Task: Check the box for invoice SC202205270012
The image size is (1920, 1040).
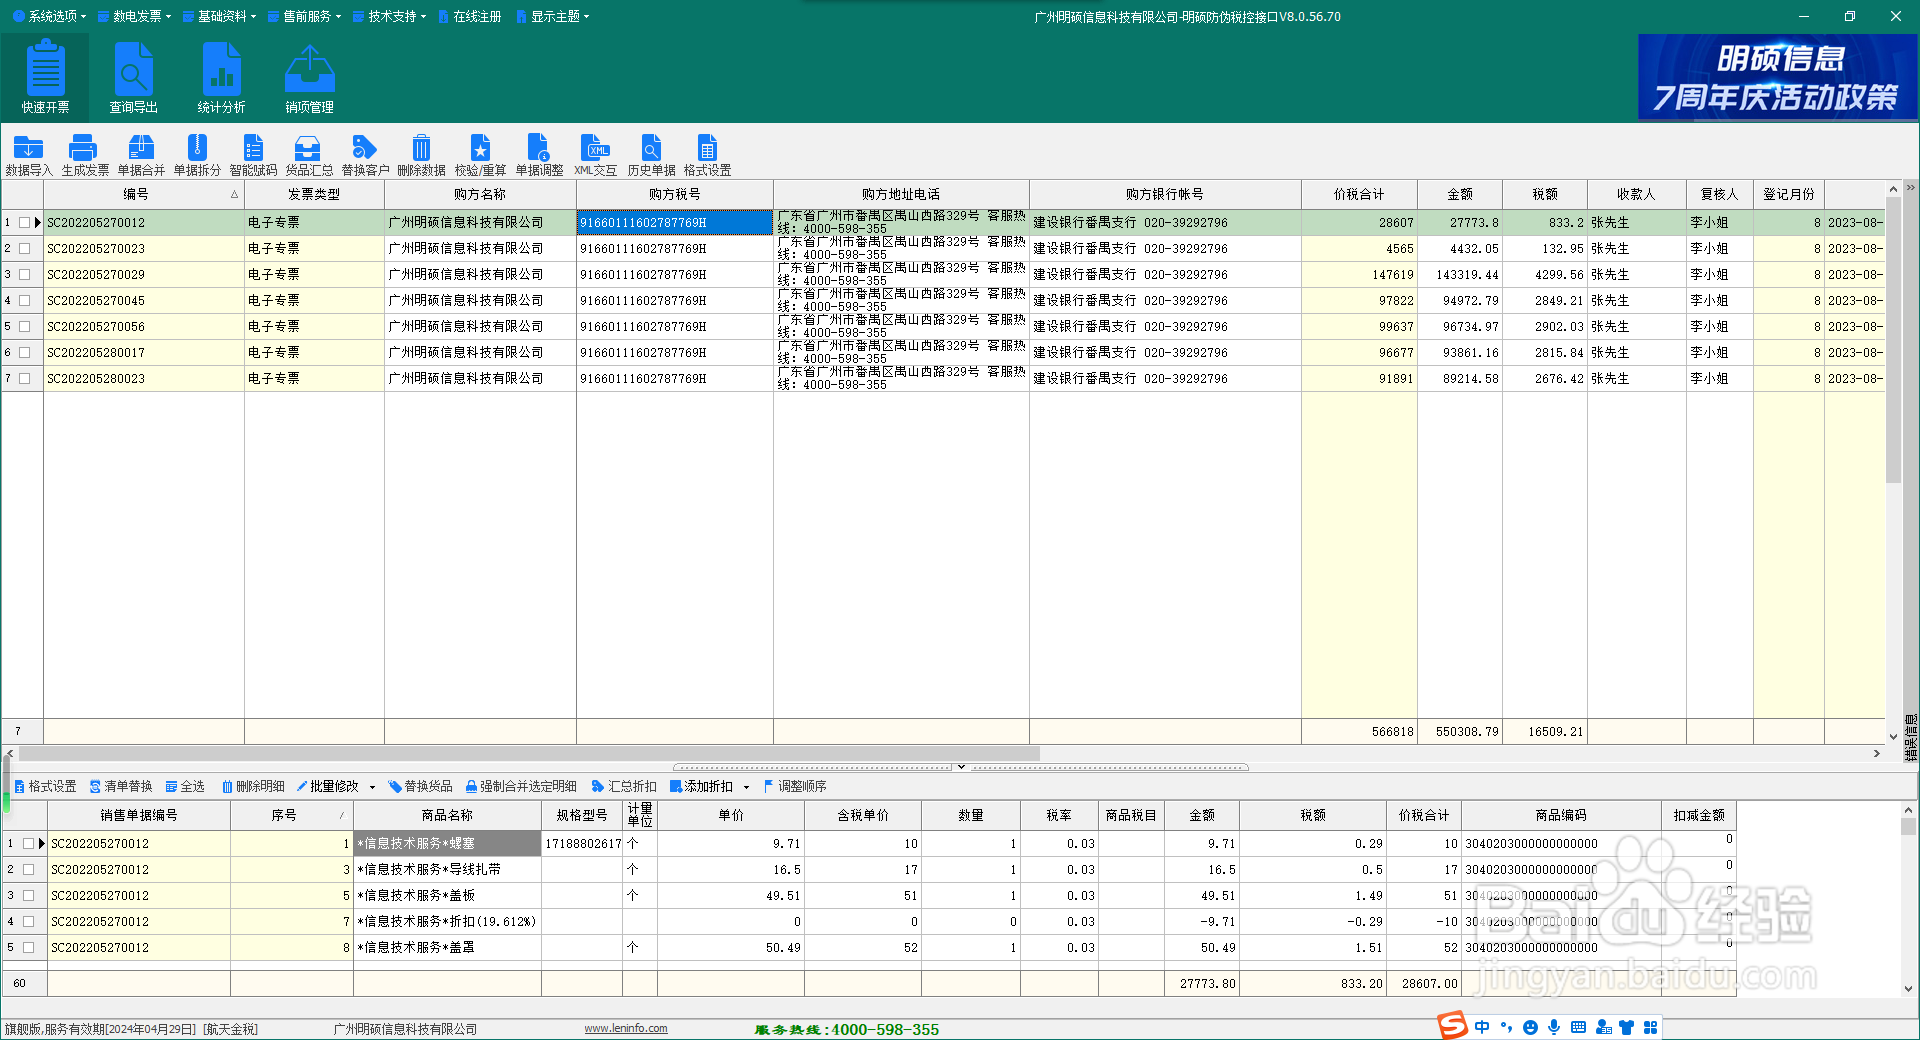Action: pos(25,223)
